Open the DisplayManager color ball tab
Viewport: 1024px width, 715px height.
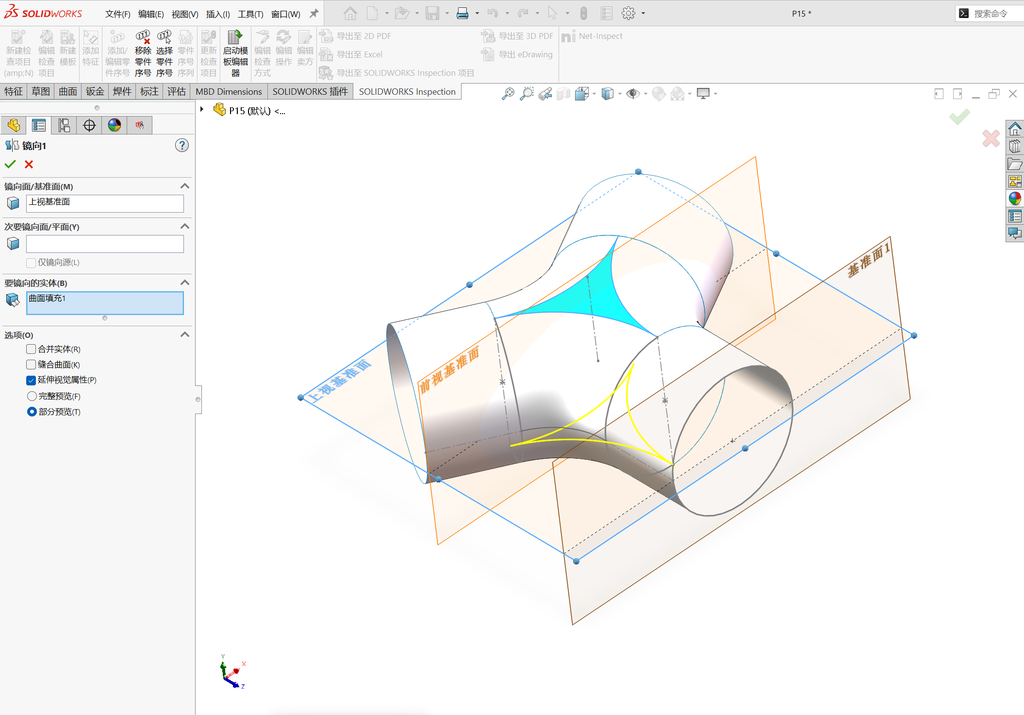(114, 125)
